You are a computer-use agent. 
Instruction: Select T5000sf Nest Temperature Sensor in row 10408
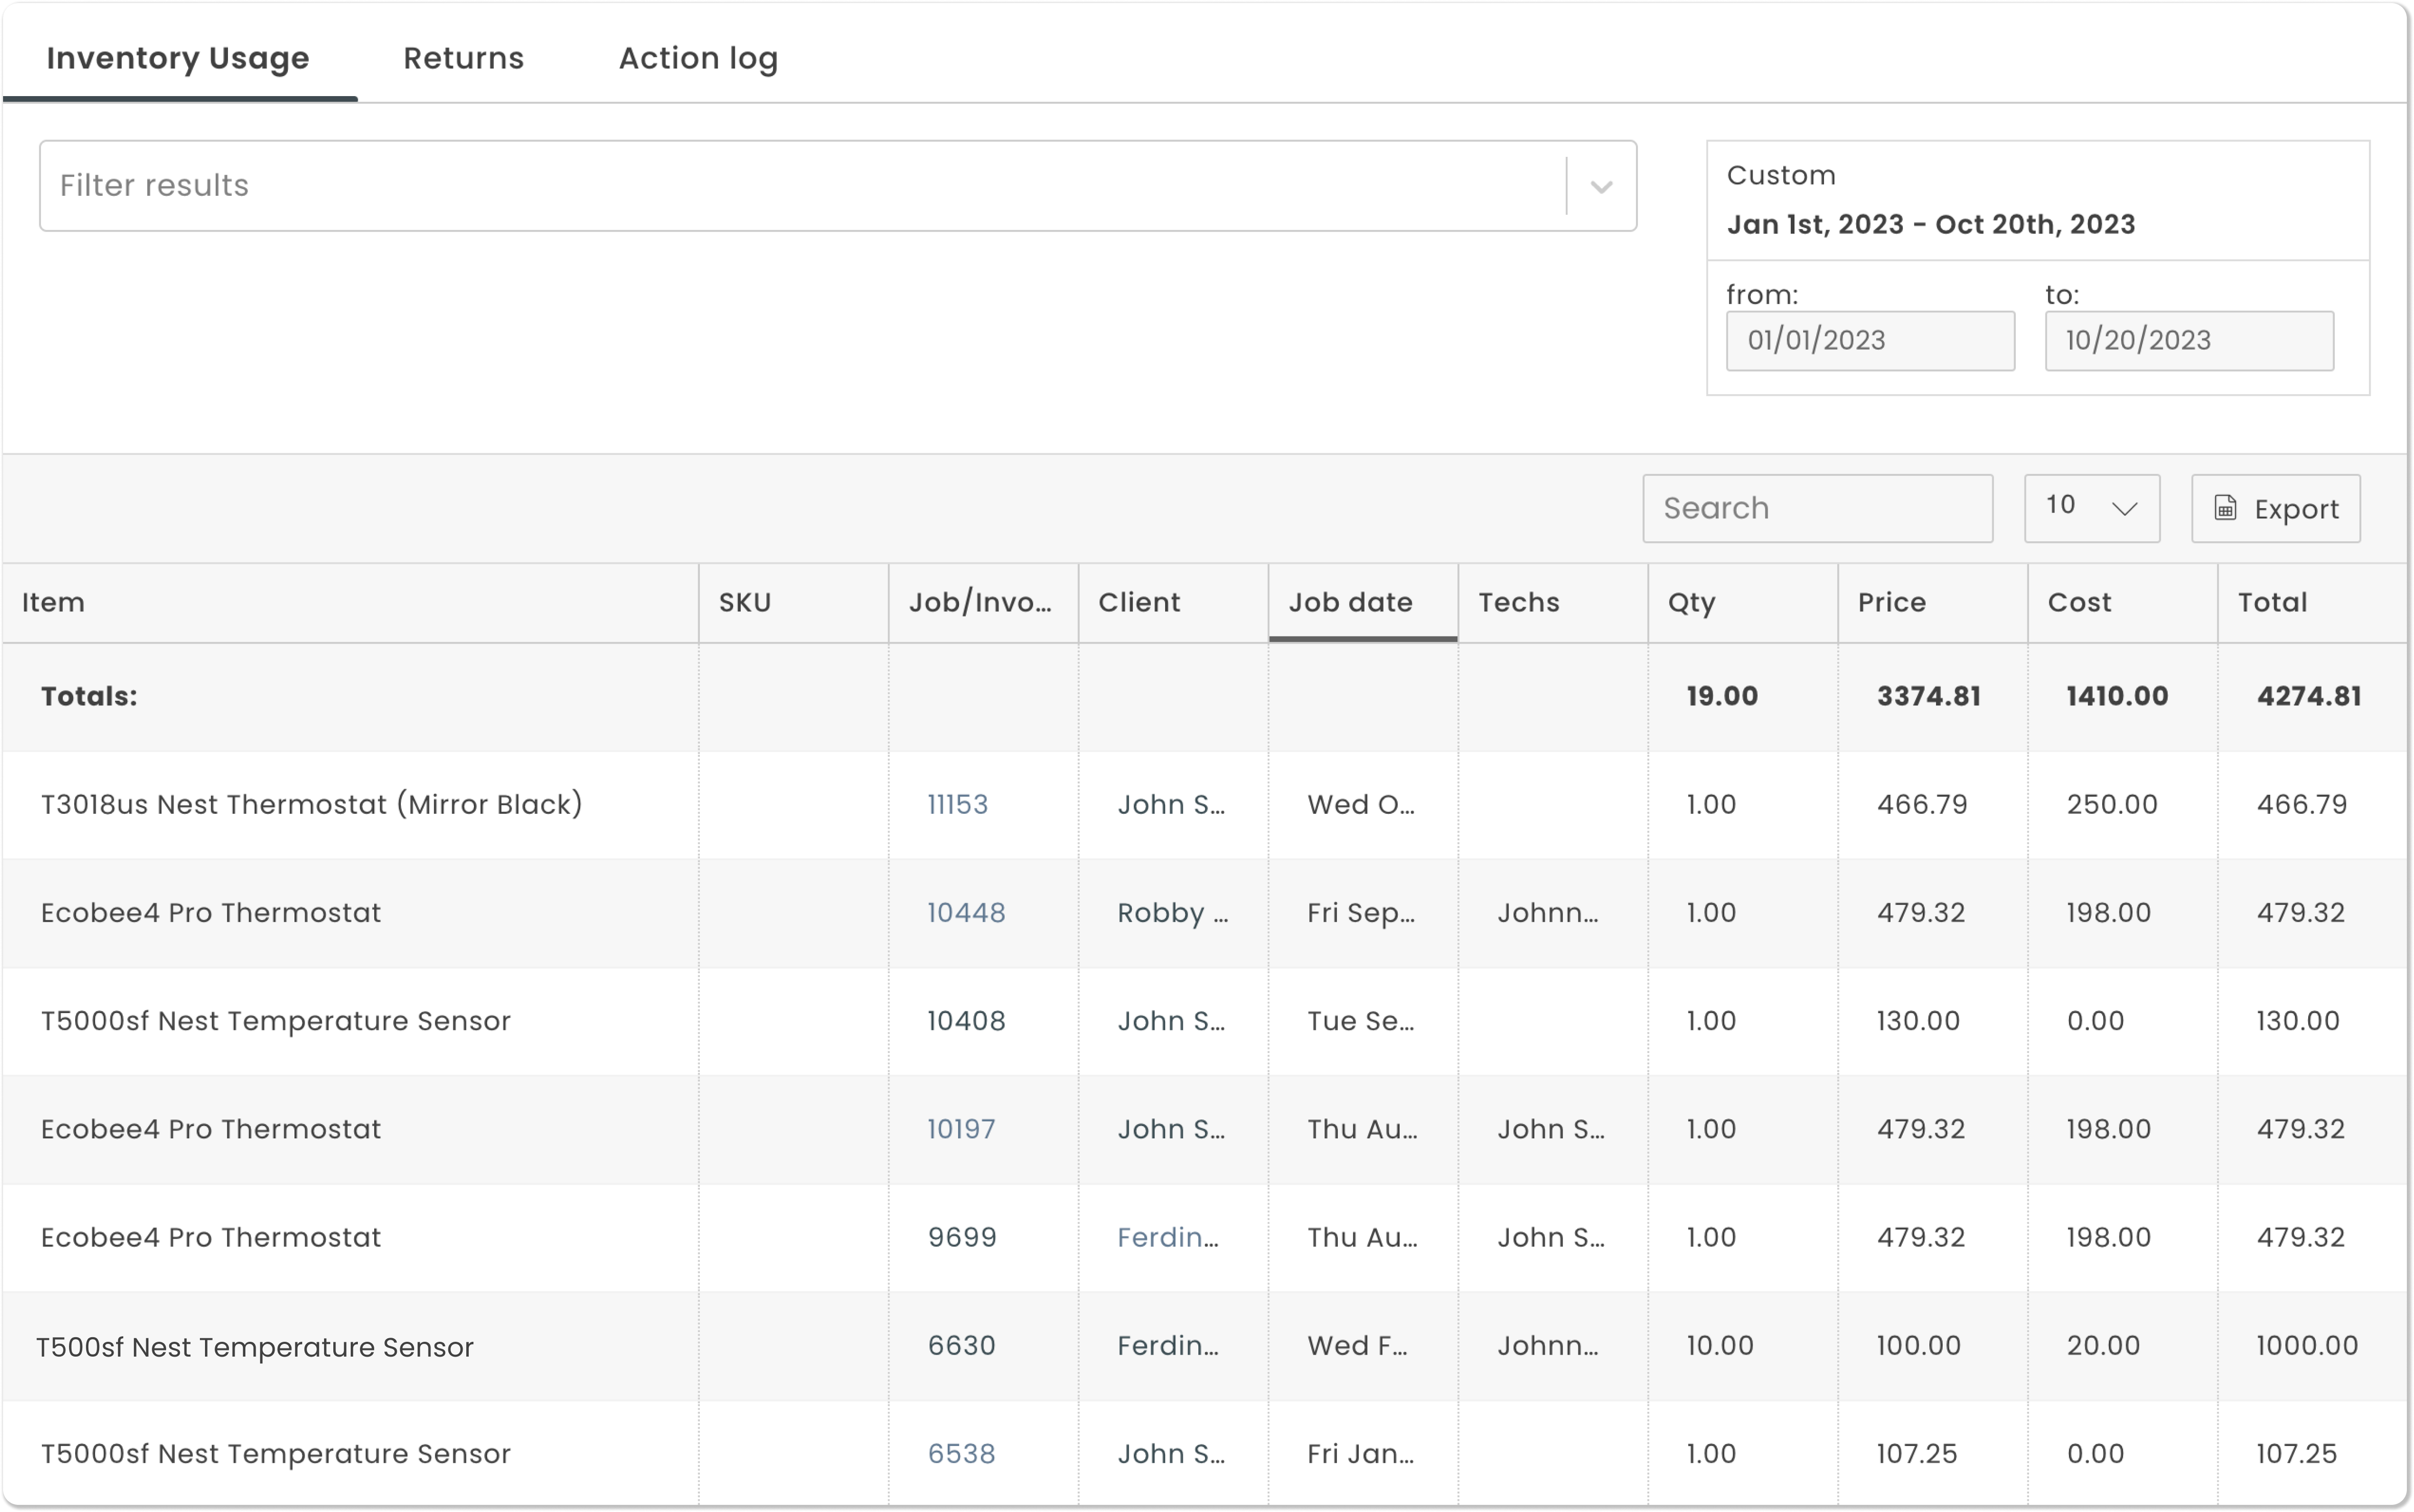coord(276,1021)
